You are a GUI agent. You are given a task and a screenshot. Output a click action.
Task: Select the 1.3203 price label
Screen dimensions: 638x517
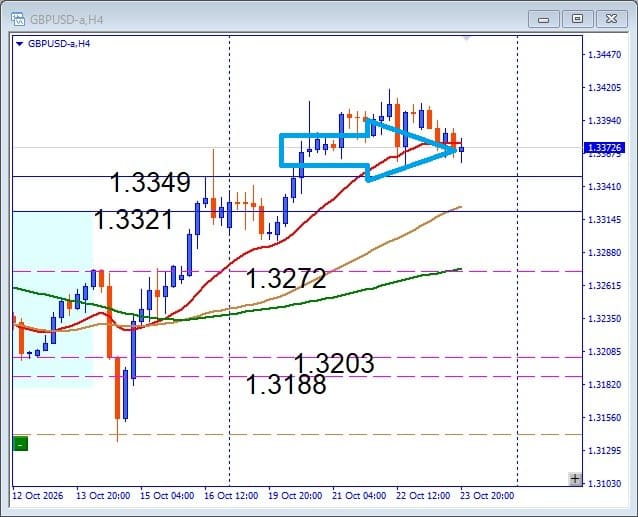pos(334,363)
